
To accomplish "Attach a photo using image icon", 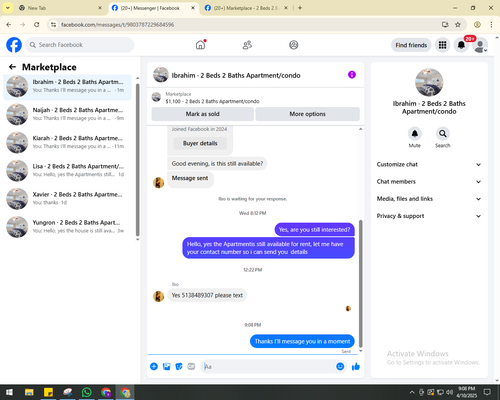I will pos(166,367).
